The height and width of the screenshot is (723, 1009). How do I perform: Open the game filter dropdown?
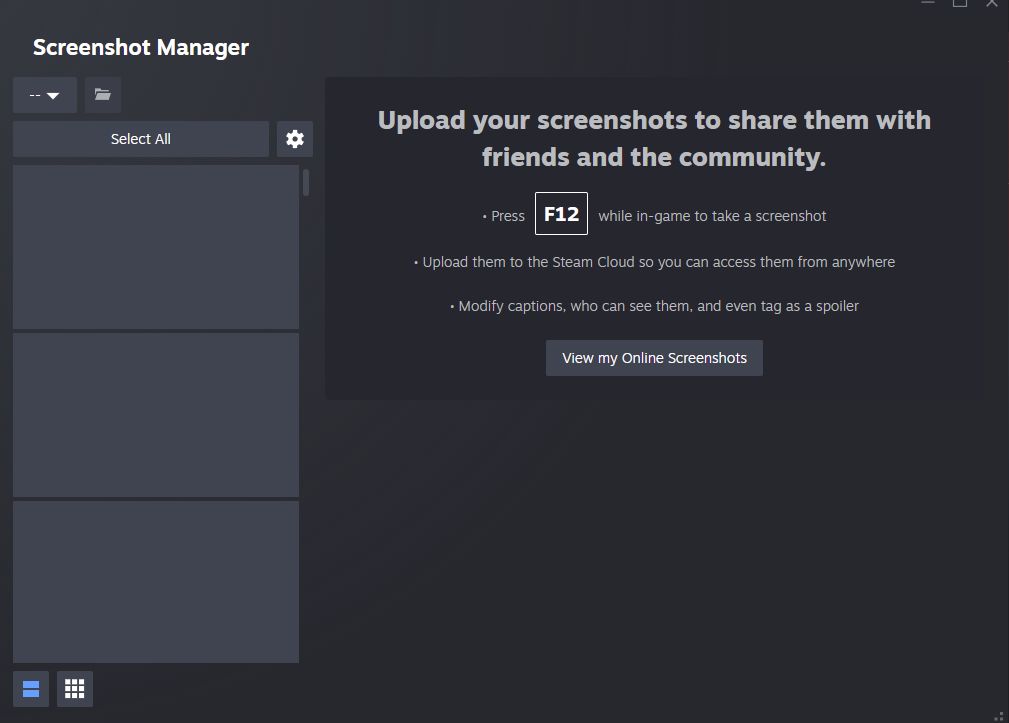tap(44, 95)
